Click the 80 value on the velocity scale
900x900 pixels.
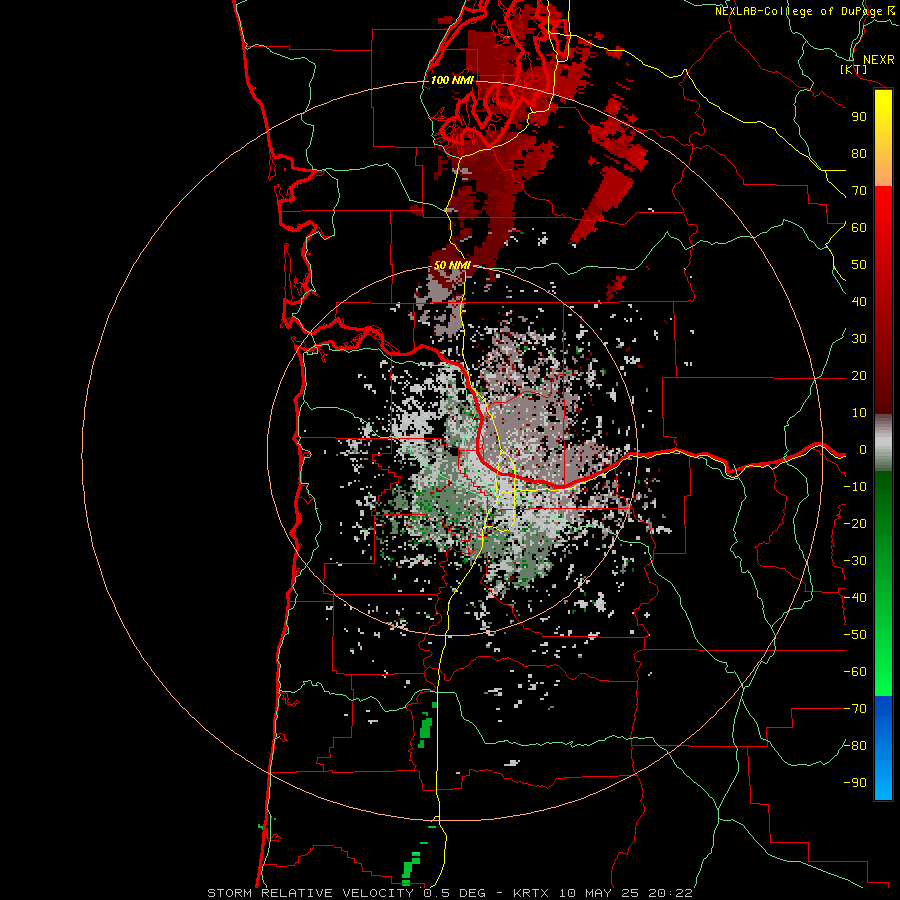tap(859, 153)
